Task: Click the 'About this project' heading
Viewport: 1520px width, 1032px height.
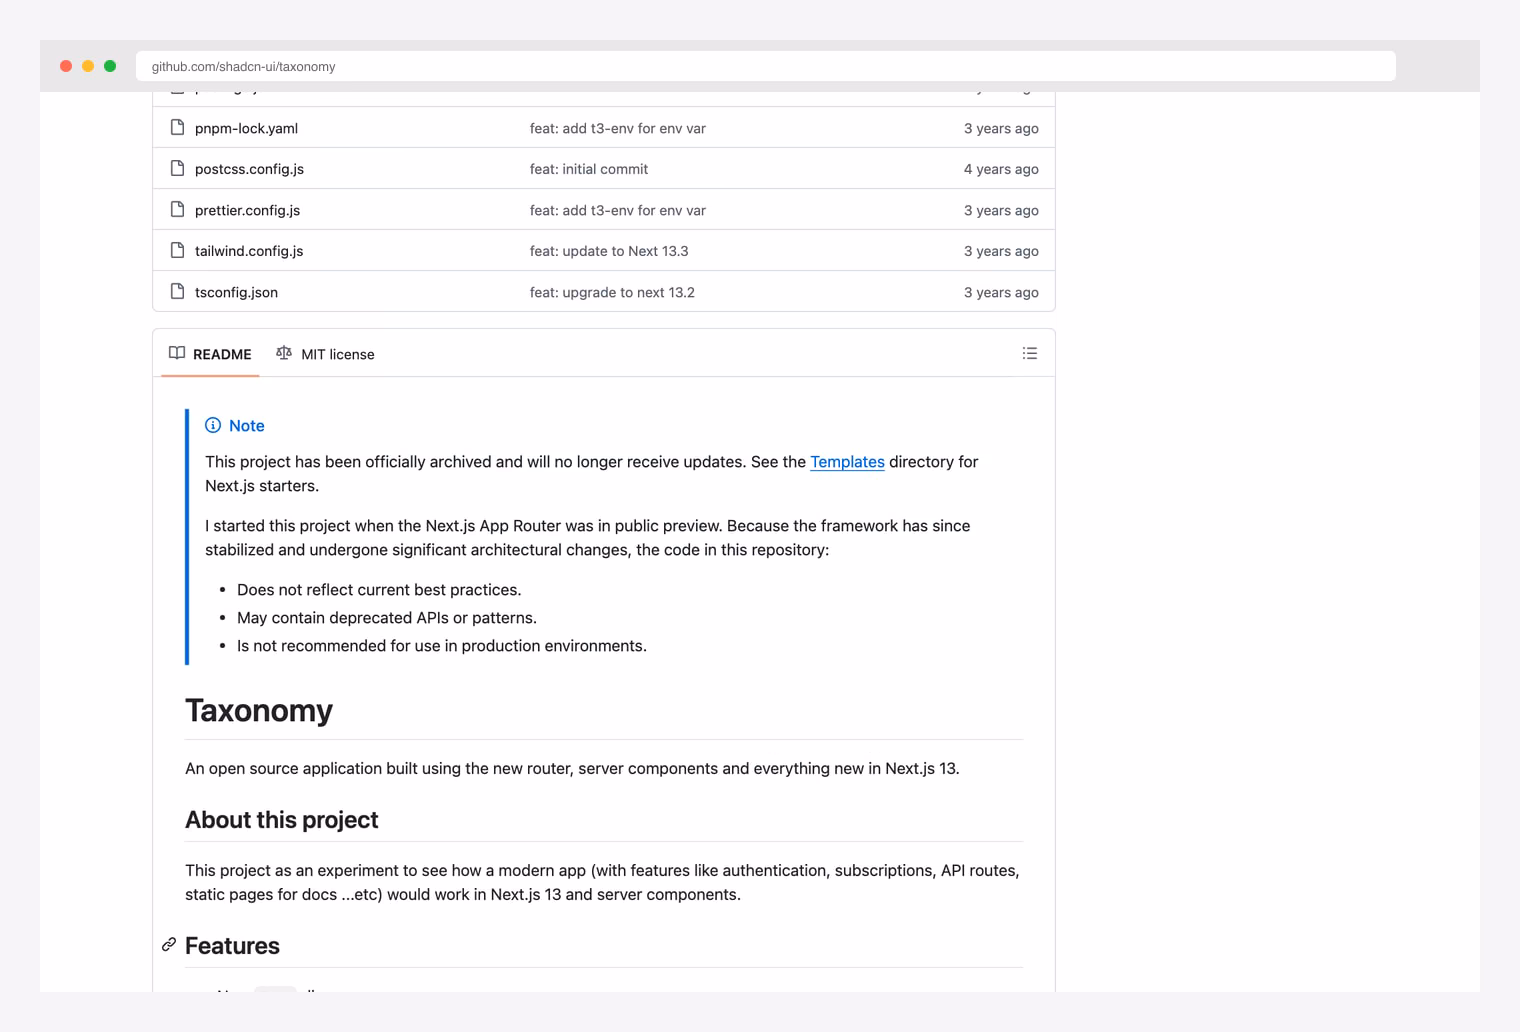Action: [282, 820]
